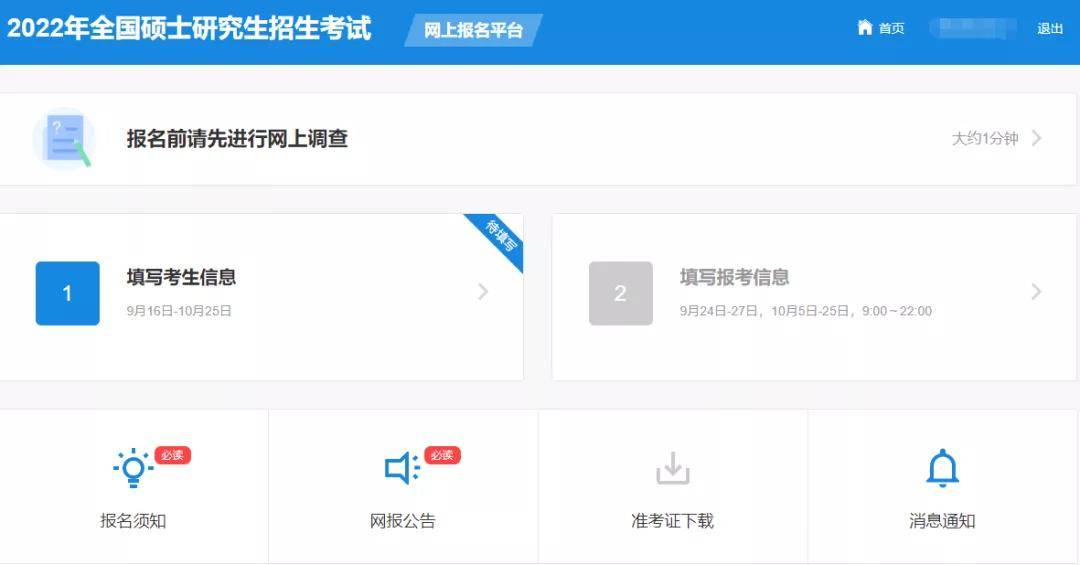The height and width of the screenshot is (565, 1080).
Task: Select the blue step 1 number box
Action: coord(68,294)
